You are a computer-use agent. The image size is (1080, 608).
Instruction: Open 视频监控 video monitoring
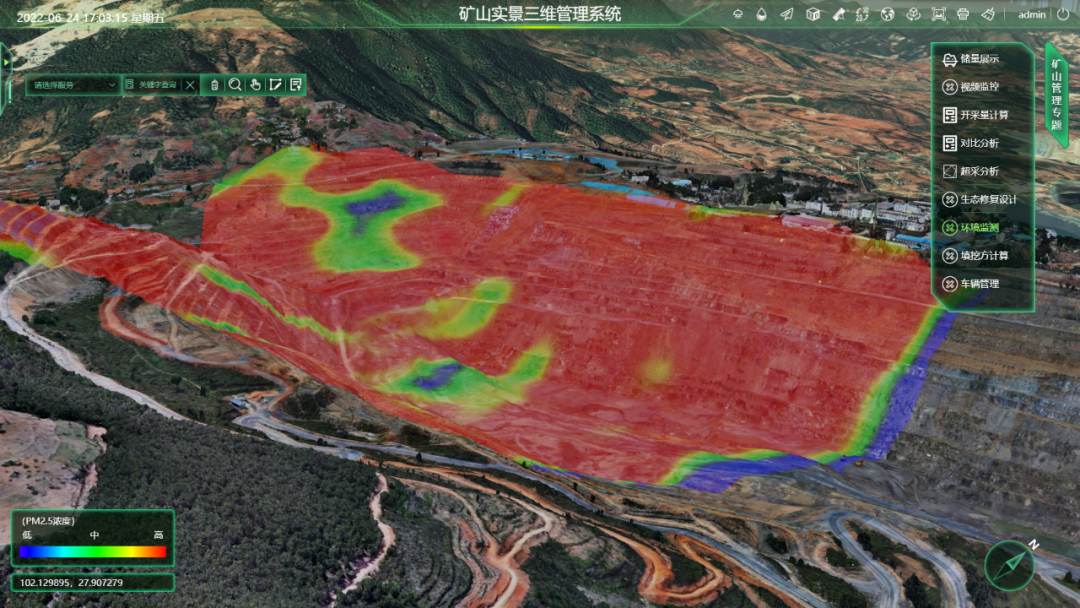972,87
